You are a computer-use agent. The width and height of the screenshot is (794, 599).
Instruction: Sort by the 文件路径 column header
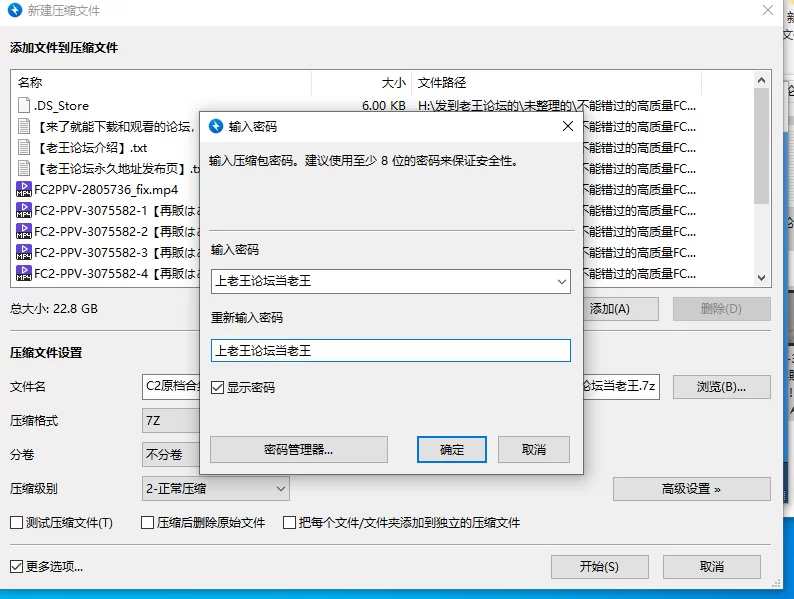click(557, 83)
